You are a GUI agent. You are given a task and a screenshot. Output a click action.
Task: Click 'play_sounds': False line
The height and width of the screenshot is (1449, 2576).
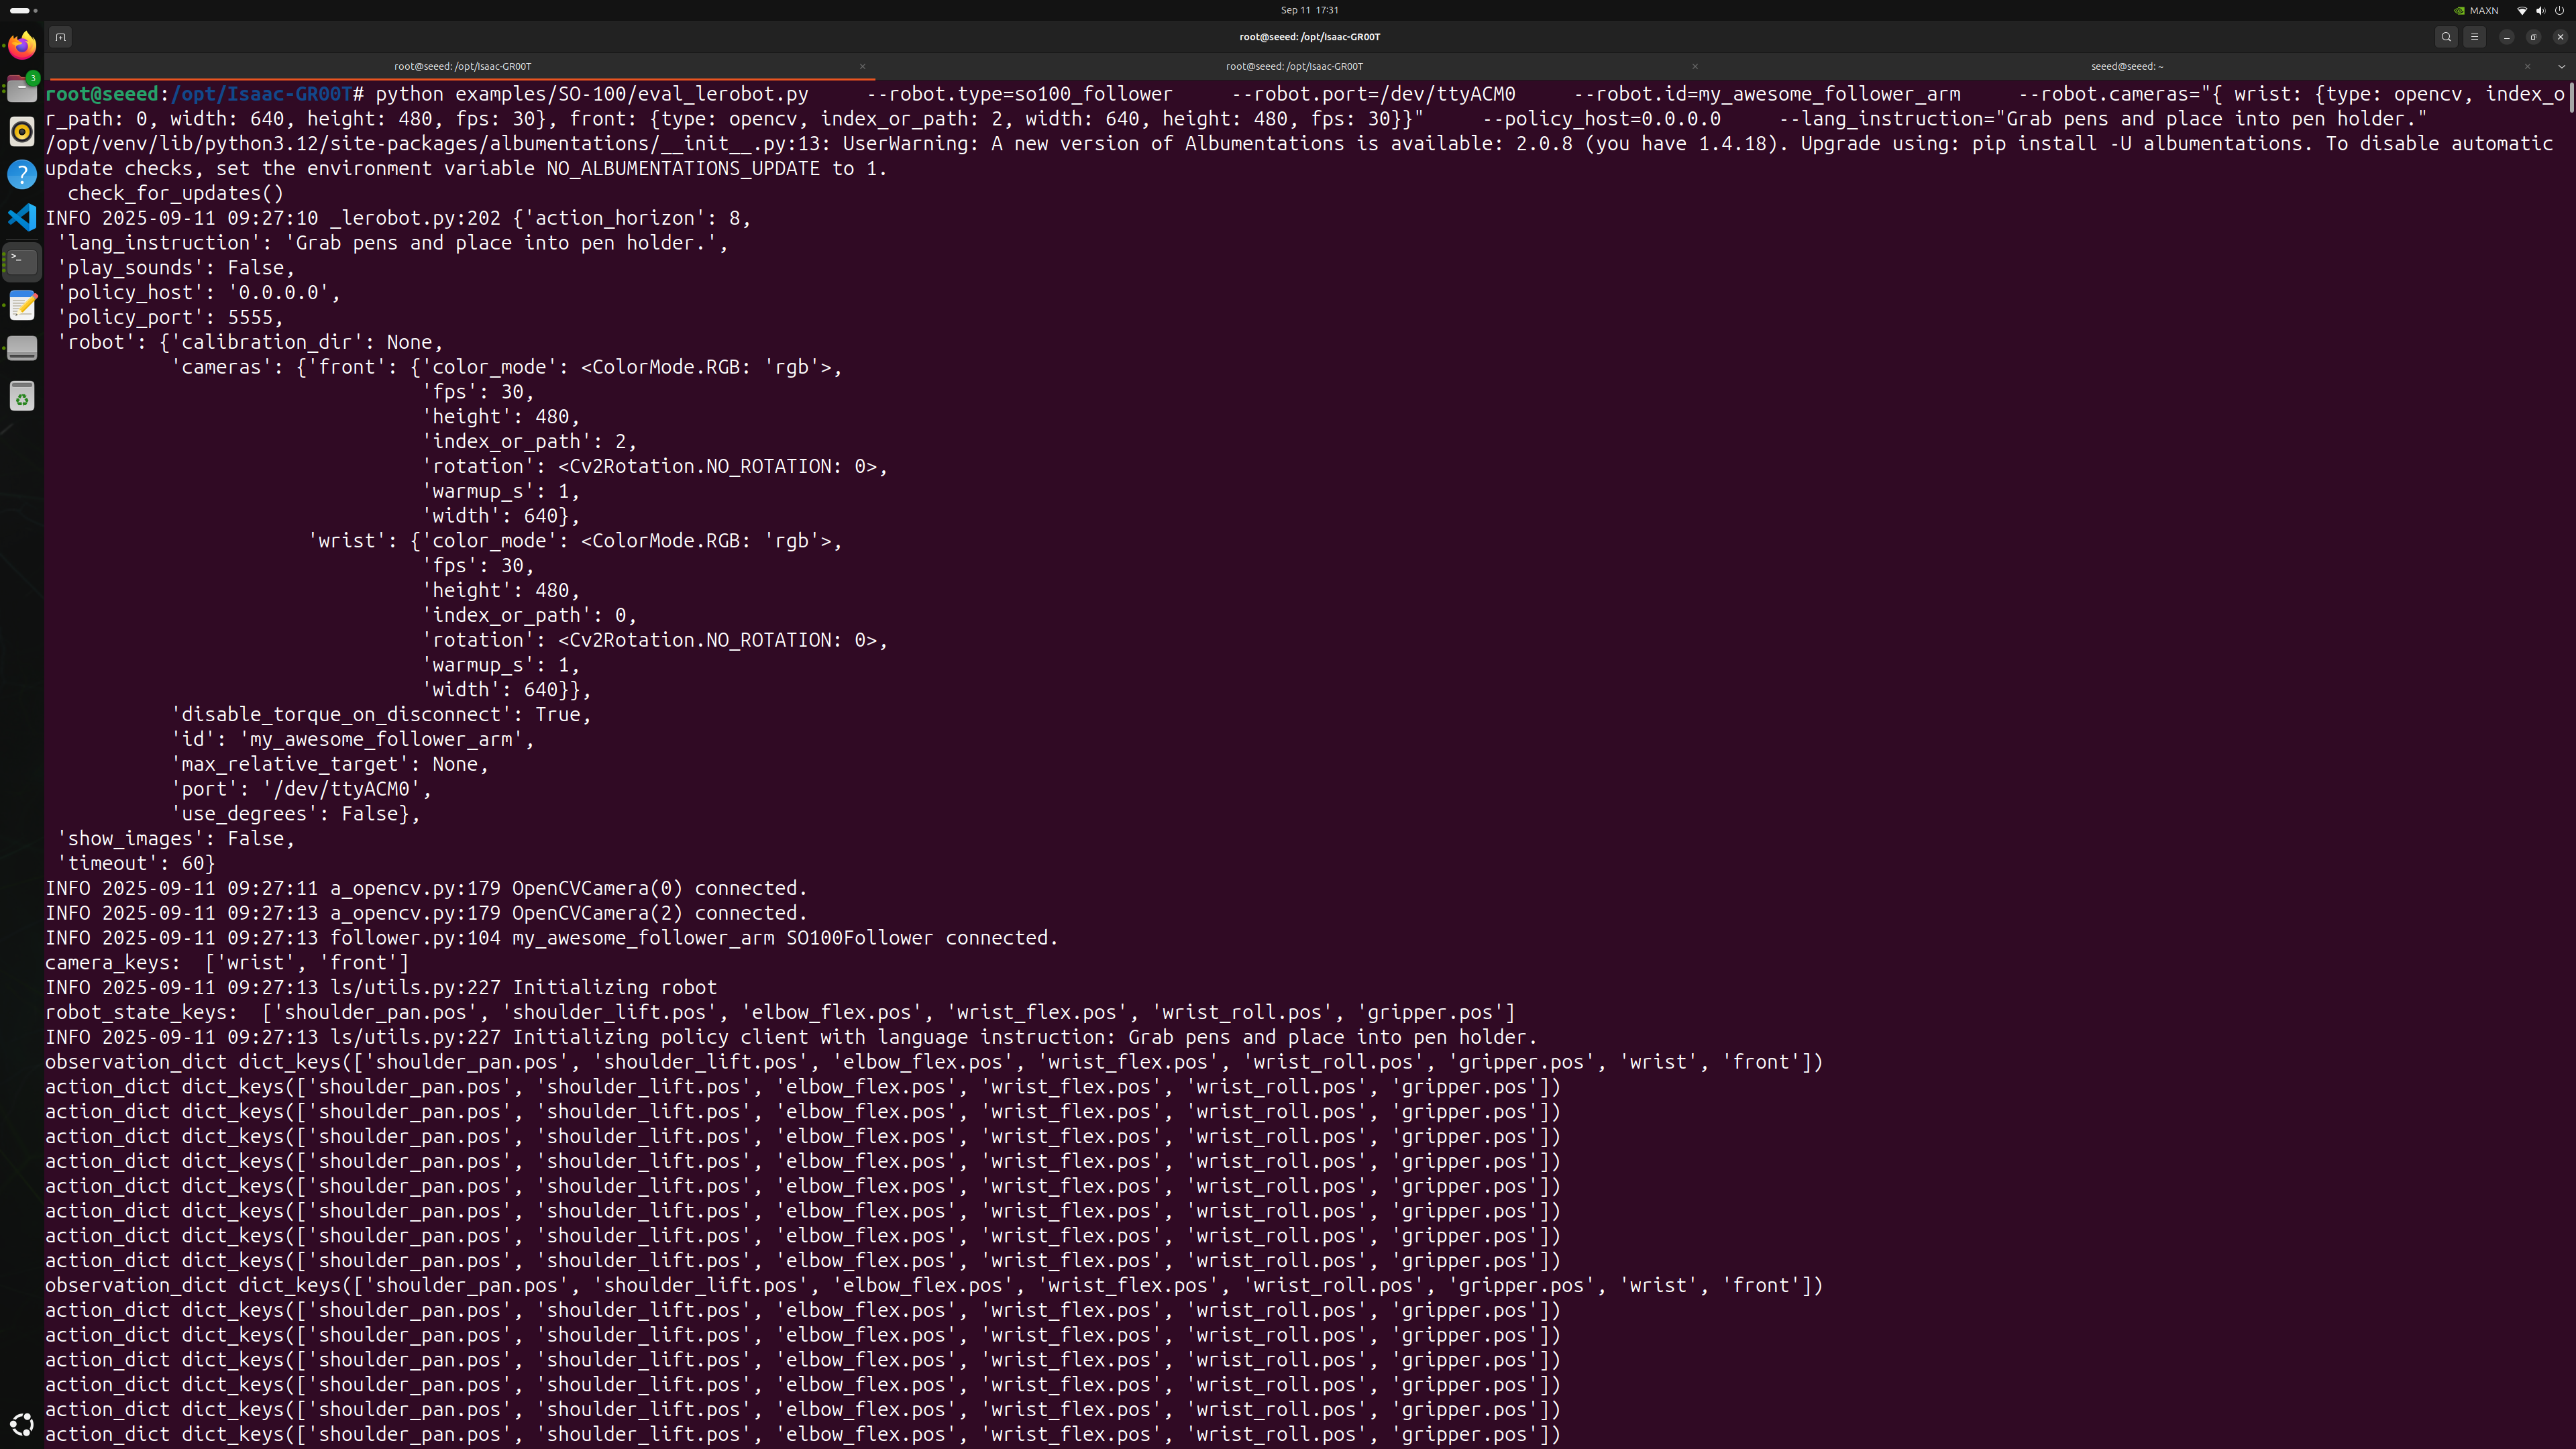point(176,267)
